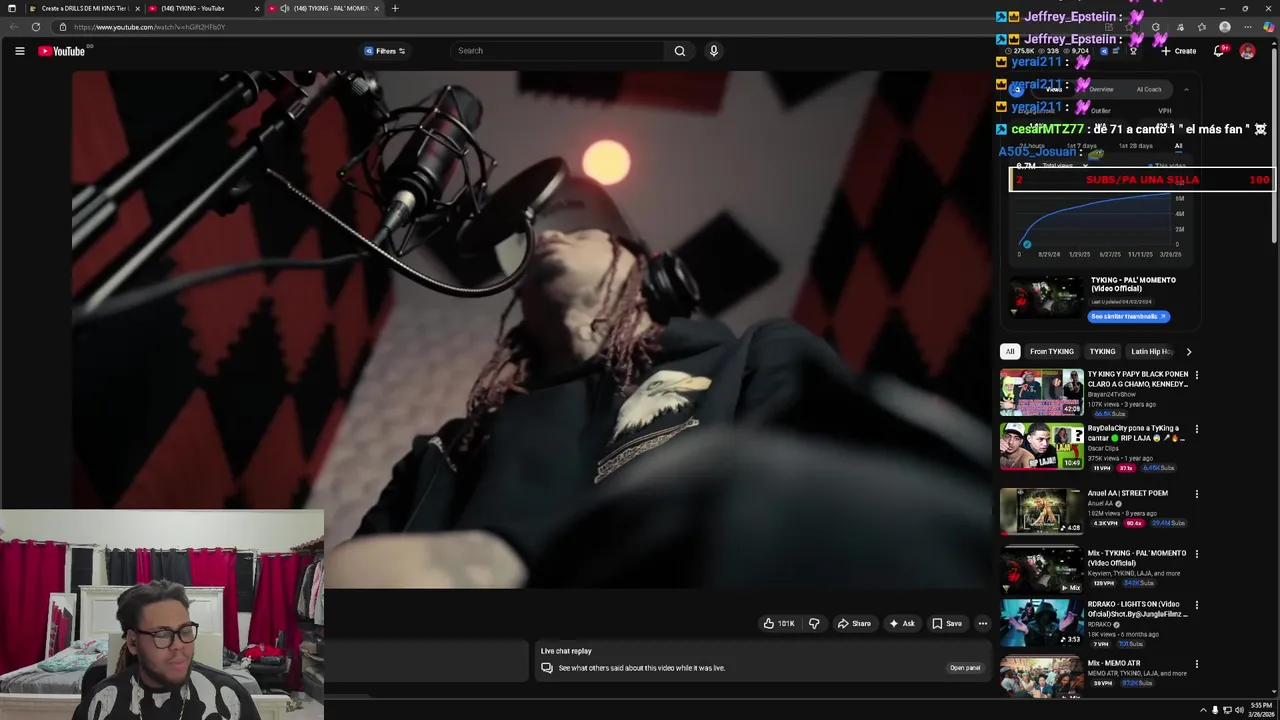Open the Copilot icon in browser toolbar
The height and width of the screenshot is (720, 1280).
1268,27
